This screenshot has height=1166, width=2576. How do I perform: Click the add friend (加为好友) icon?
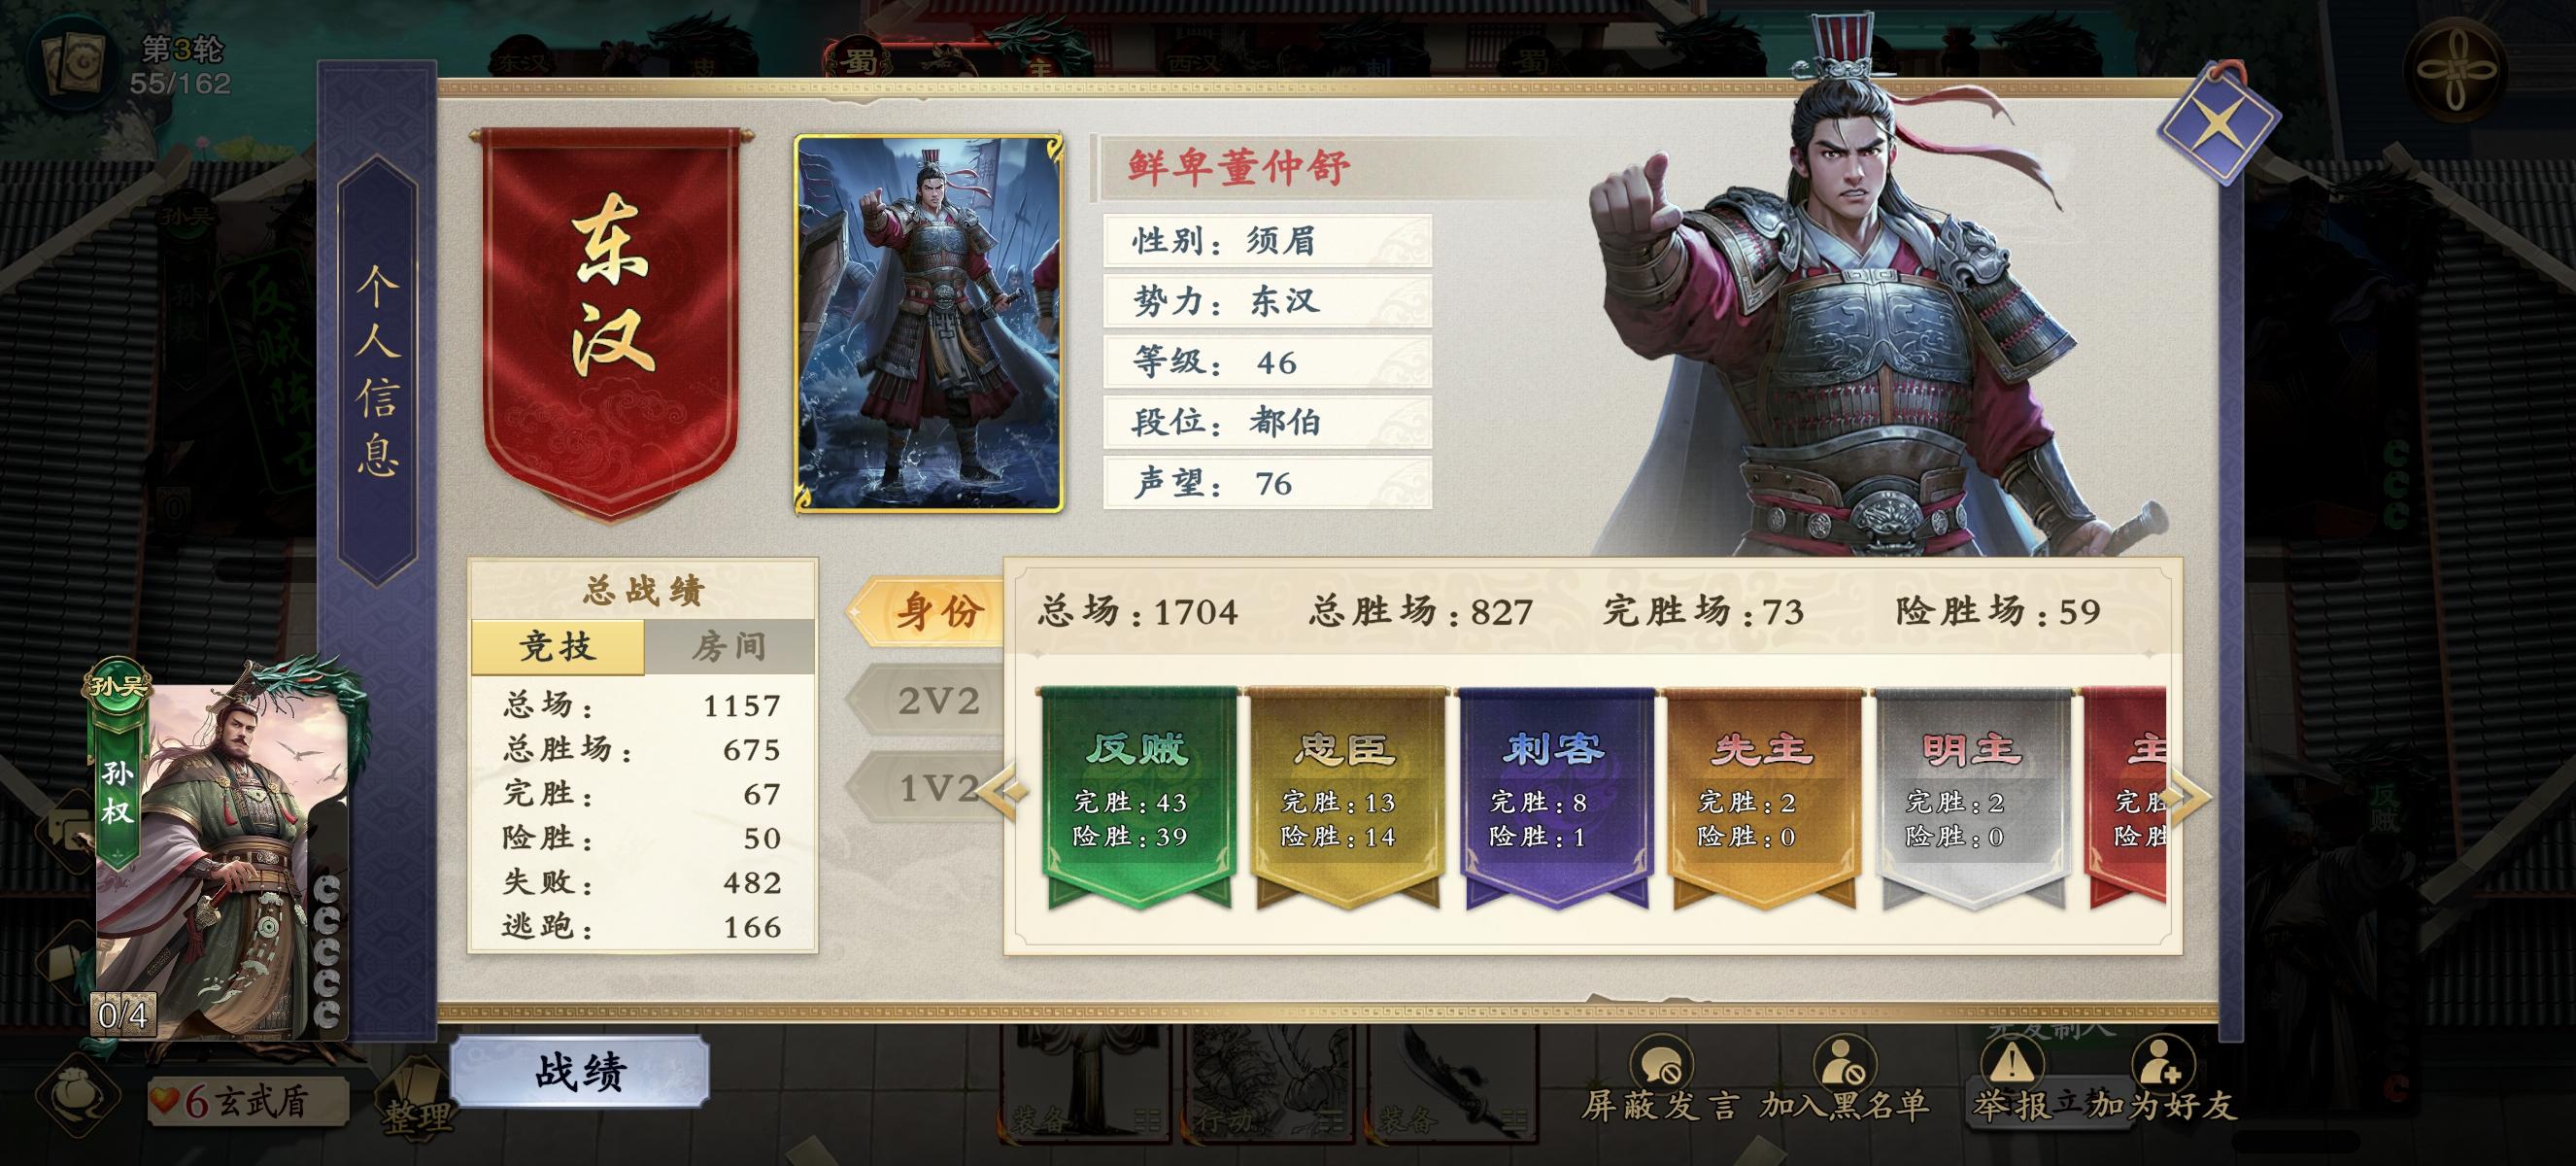pyautogui.click(x=2162, y=1064)
